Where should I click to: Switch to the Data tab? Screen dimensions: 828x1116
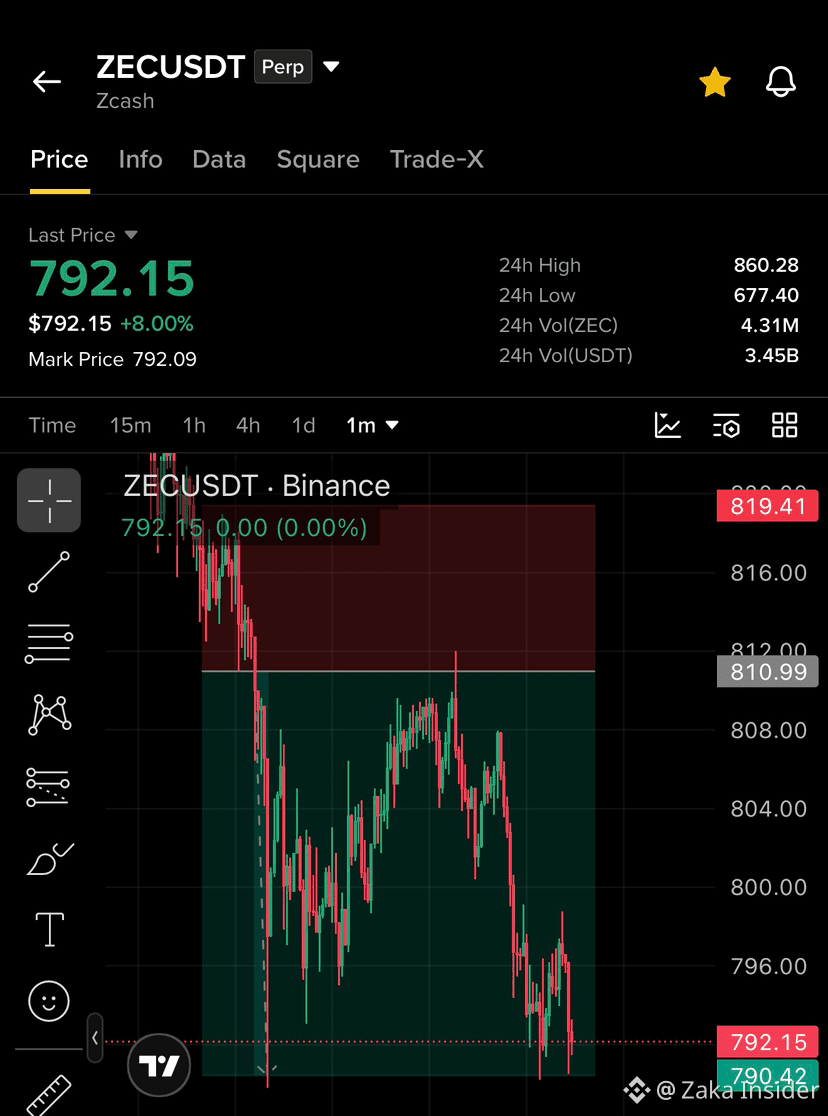pyautogui.click(x=219, y=159)
